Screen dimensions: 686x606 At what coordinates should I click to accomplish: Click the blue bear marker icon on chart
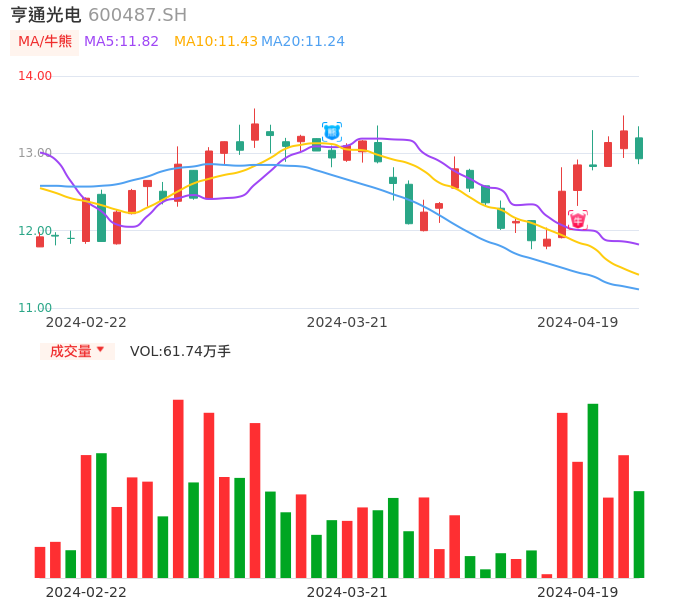pyautogui.click(x=332, y=131)
